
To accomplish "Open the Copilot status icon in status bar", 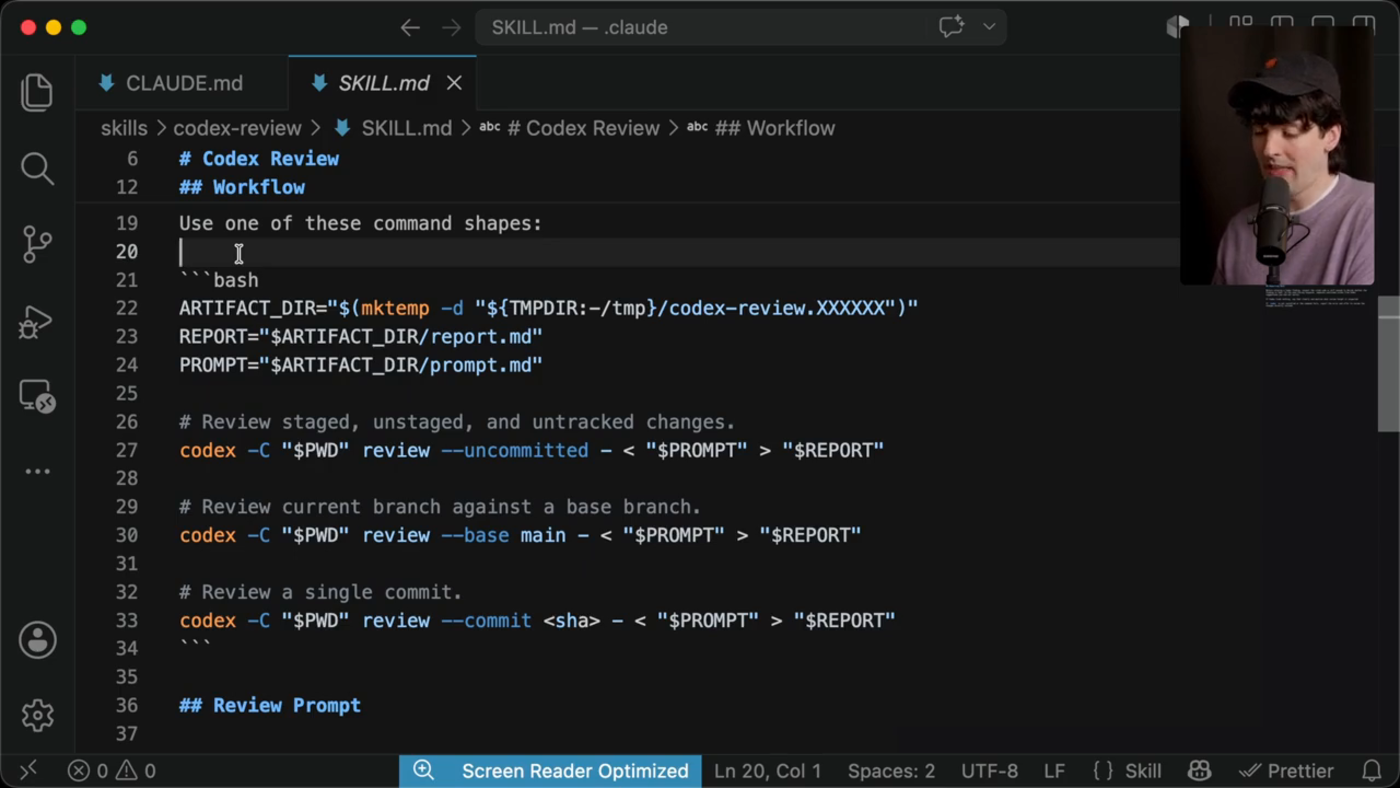I will tap(1199, 770).
